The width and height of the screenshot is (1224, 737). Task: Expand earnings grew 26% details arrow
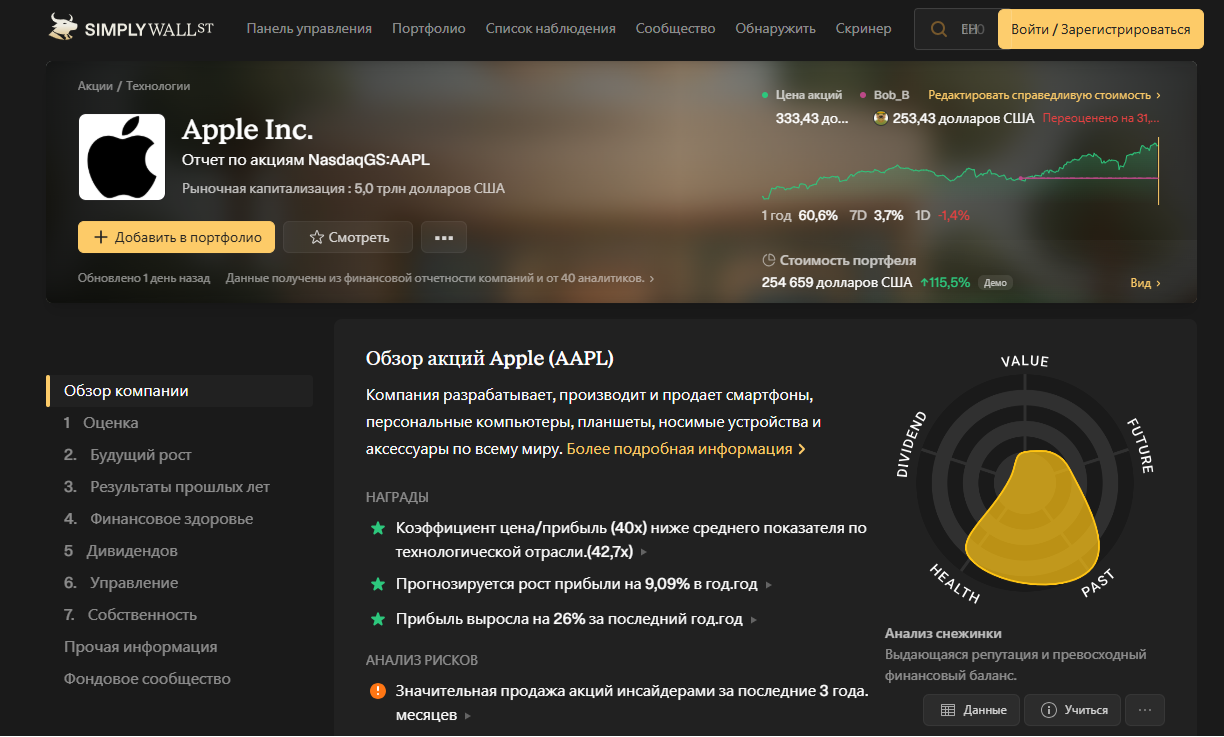click(754, 620)
